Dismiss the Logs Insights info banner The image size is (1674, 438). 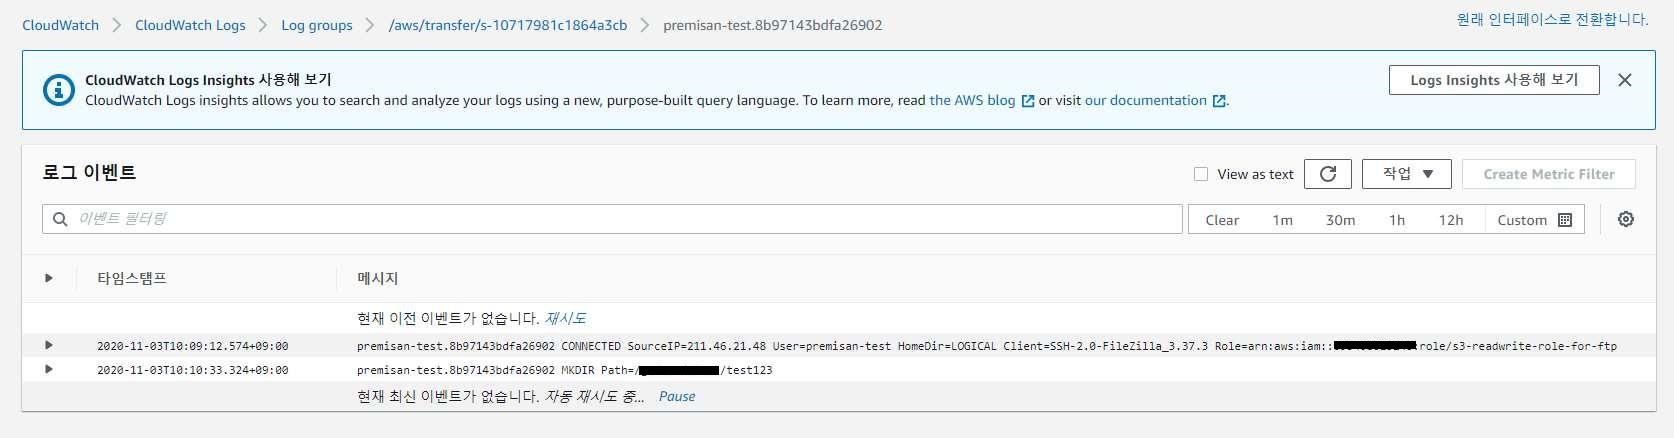click(1625, 80)
